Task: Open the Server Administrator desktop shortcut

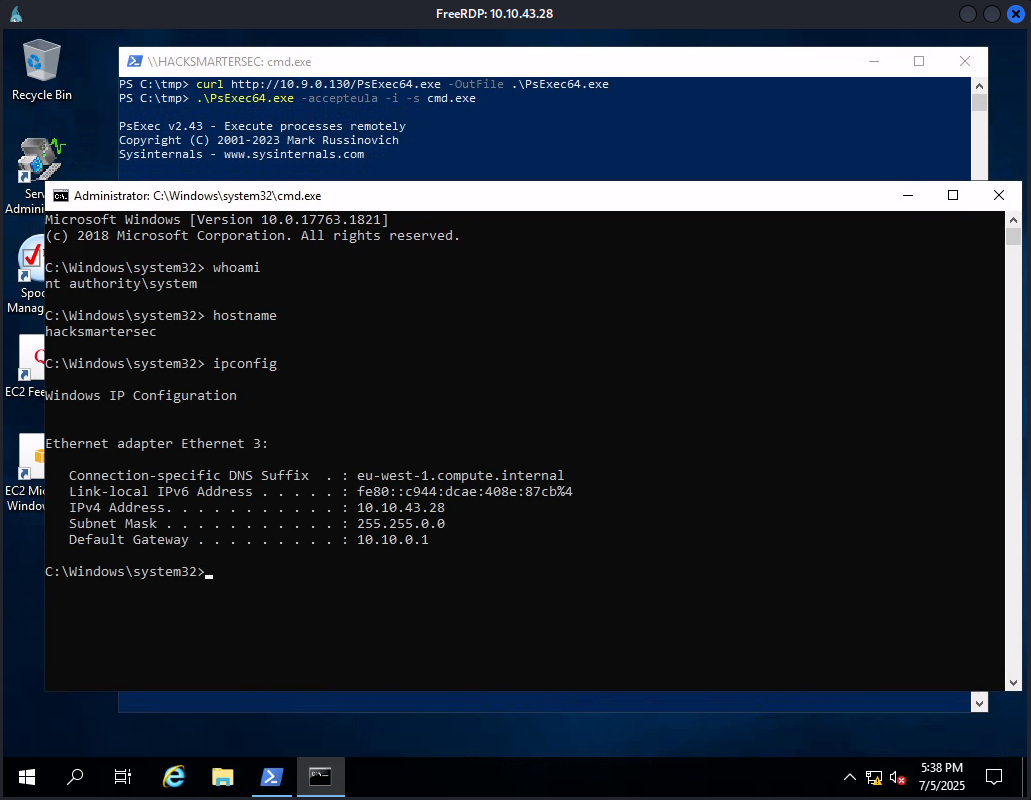Action: (x=25, y=176)
